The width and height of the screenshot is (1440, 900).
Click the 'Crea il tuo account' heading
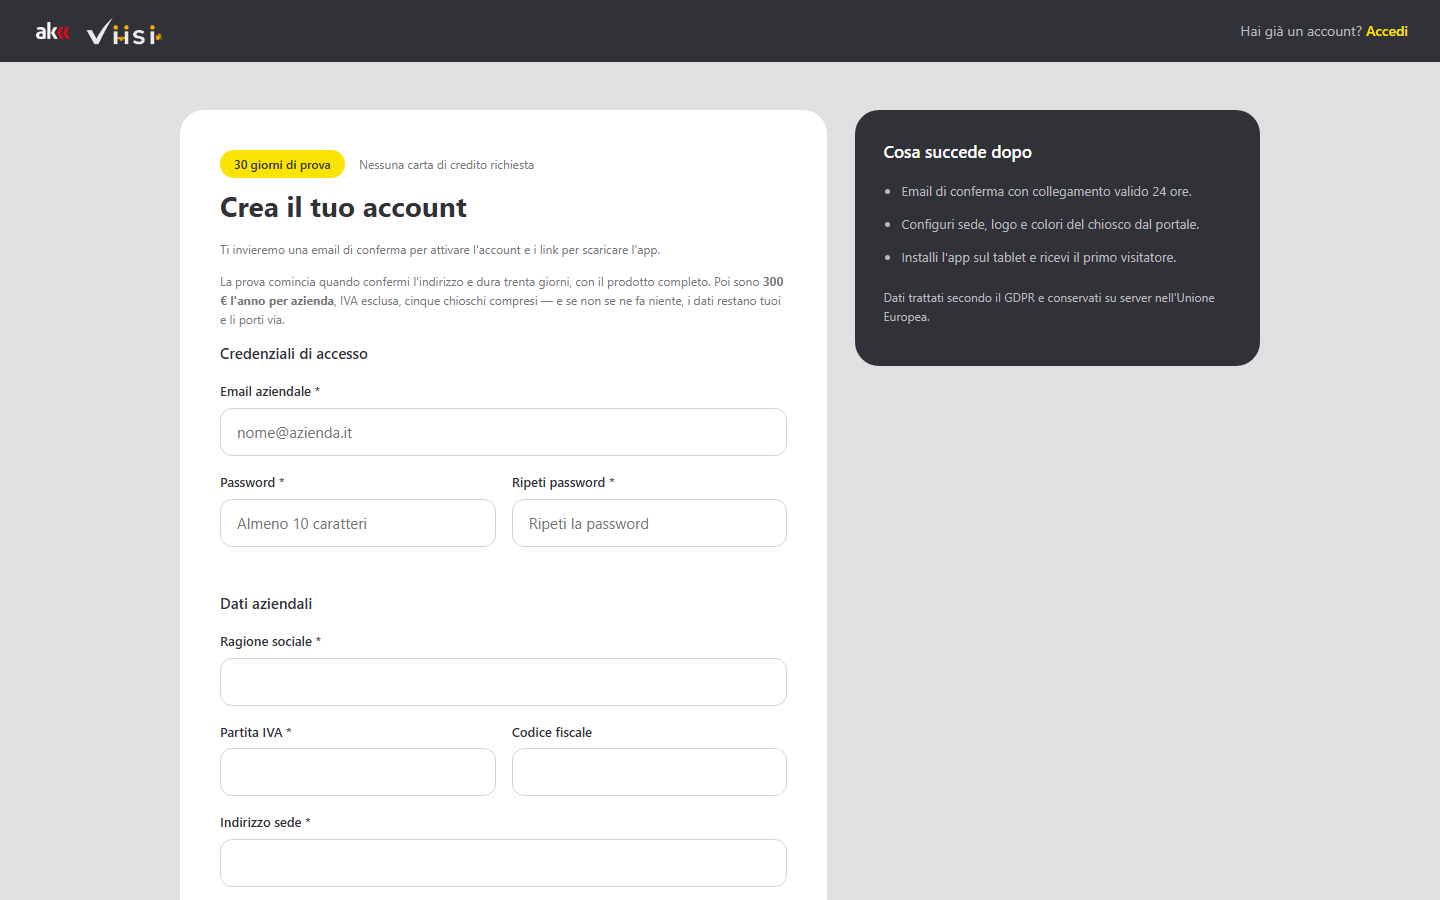click(x=343, y=207)
